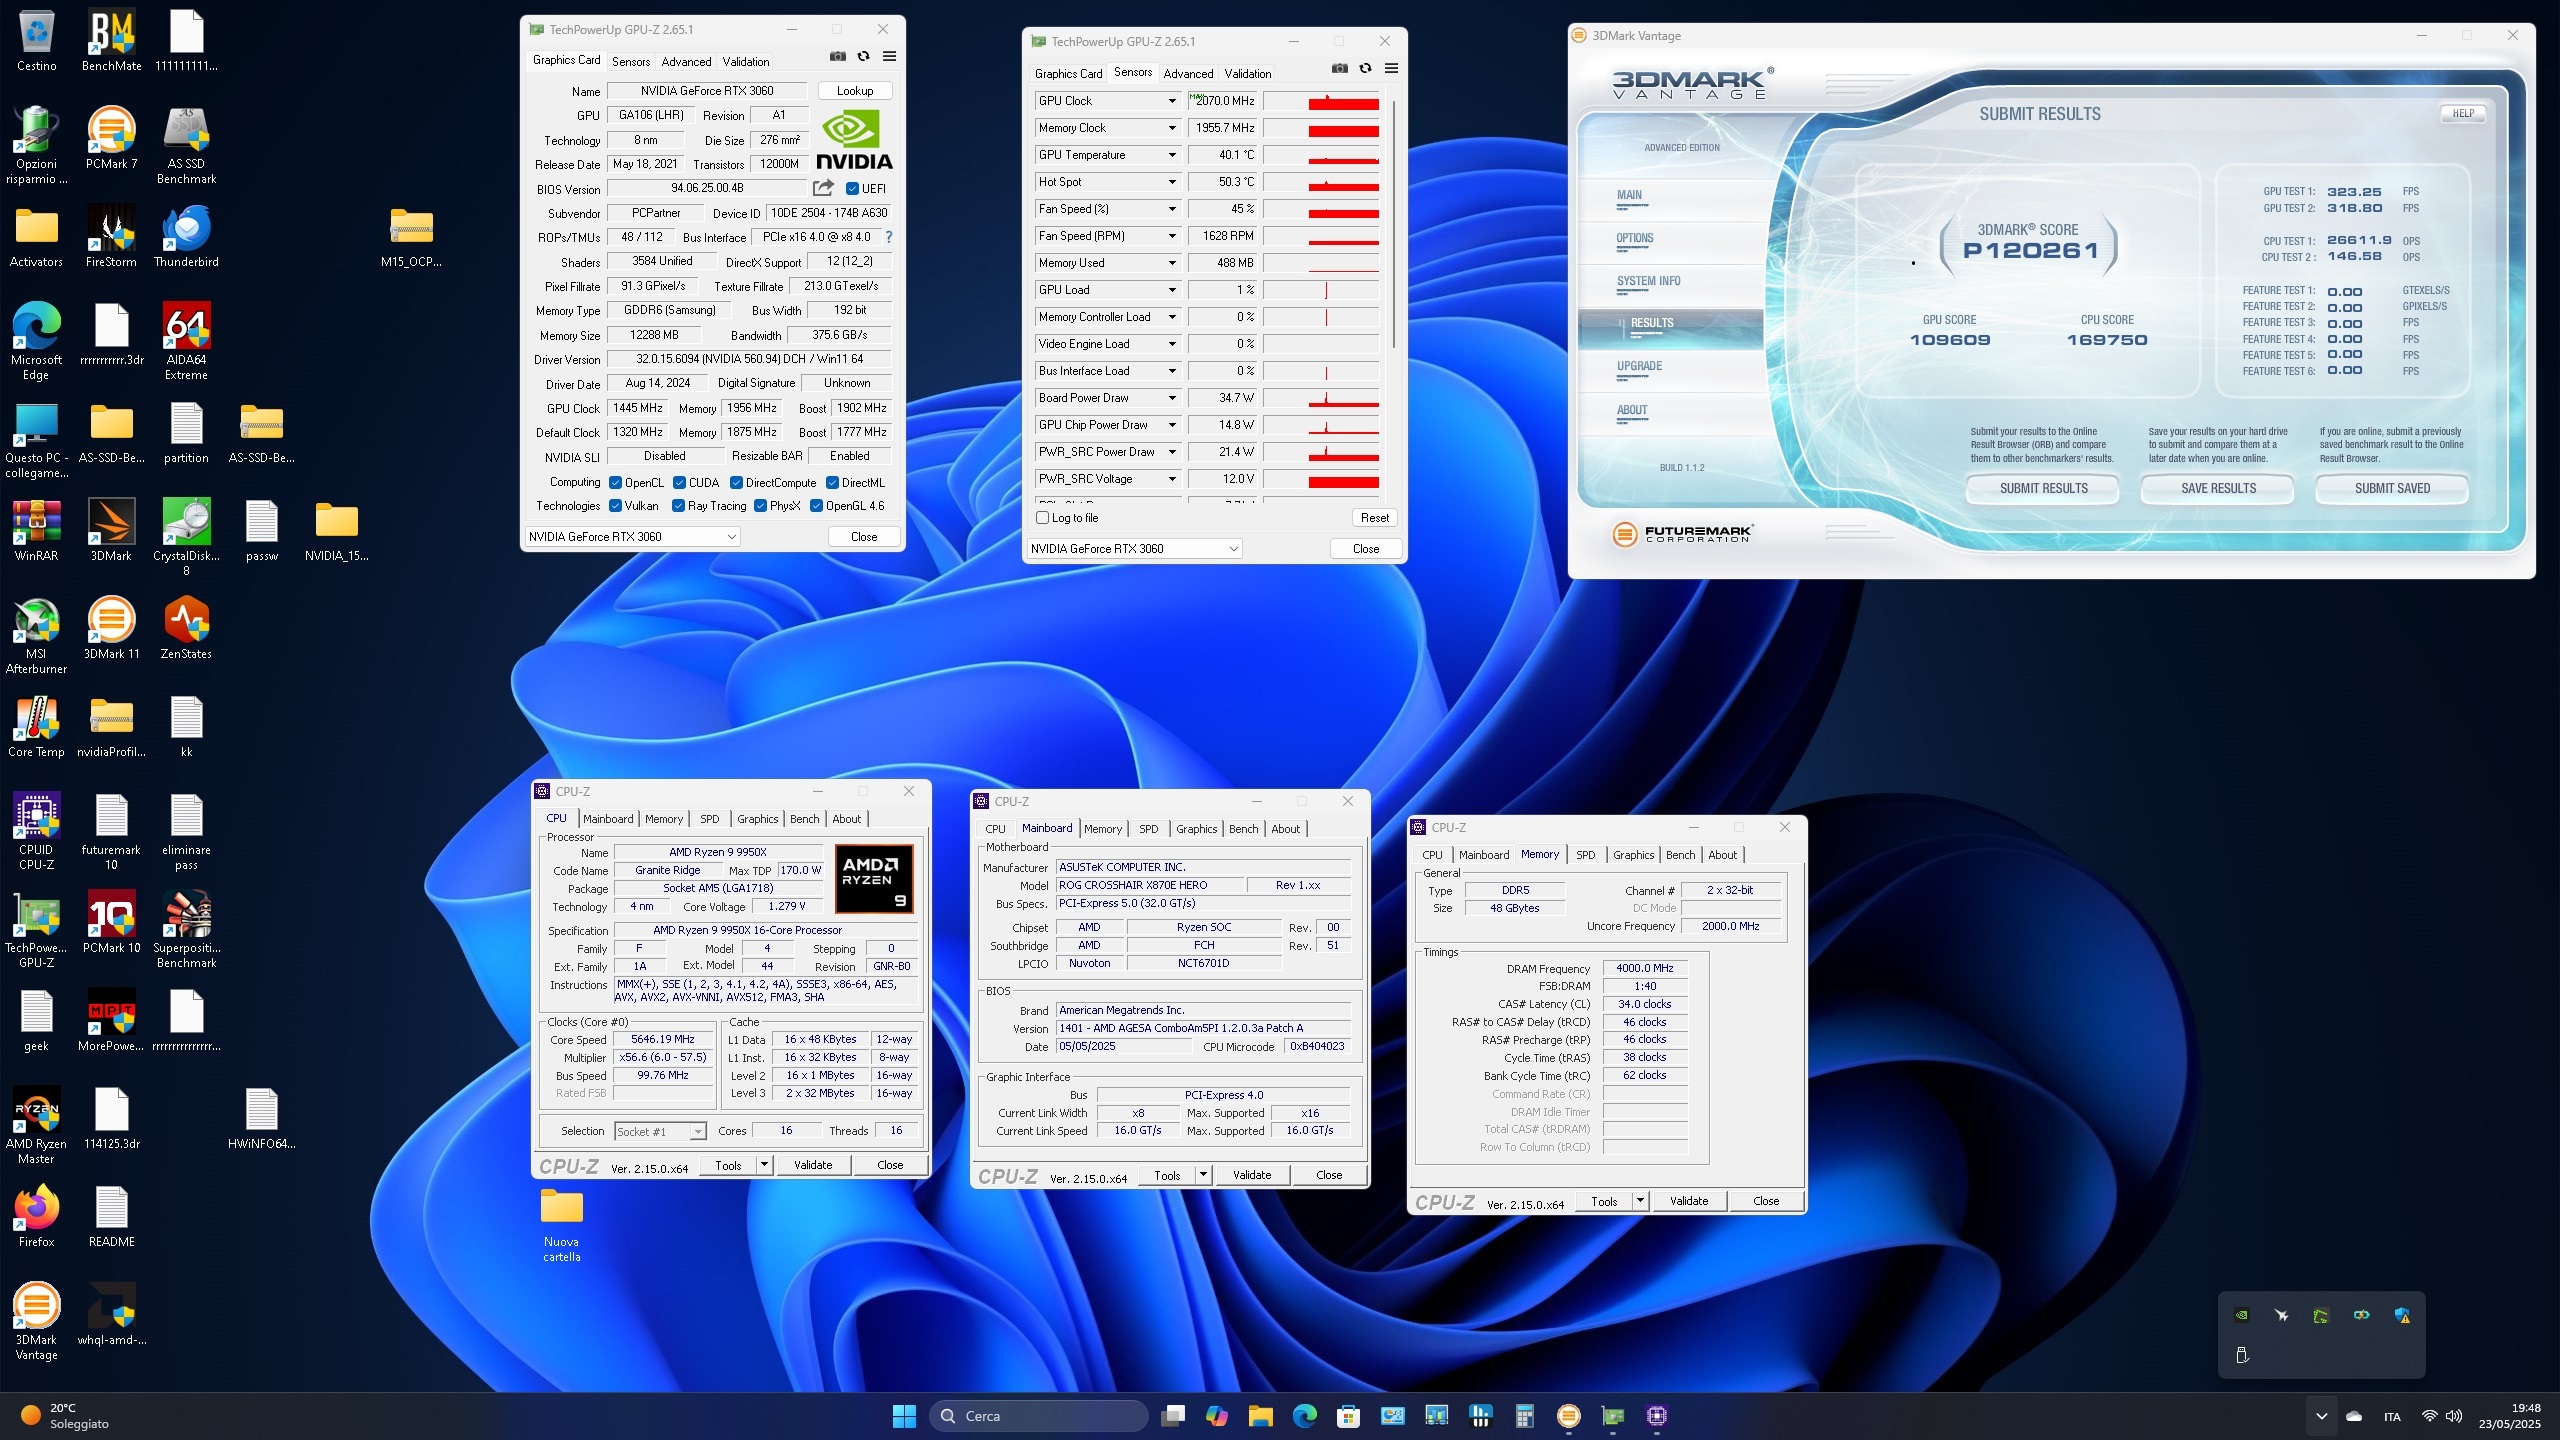Open hamburger menu in GPU-Z Graphics Card window

coord(889,56)
